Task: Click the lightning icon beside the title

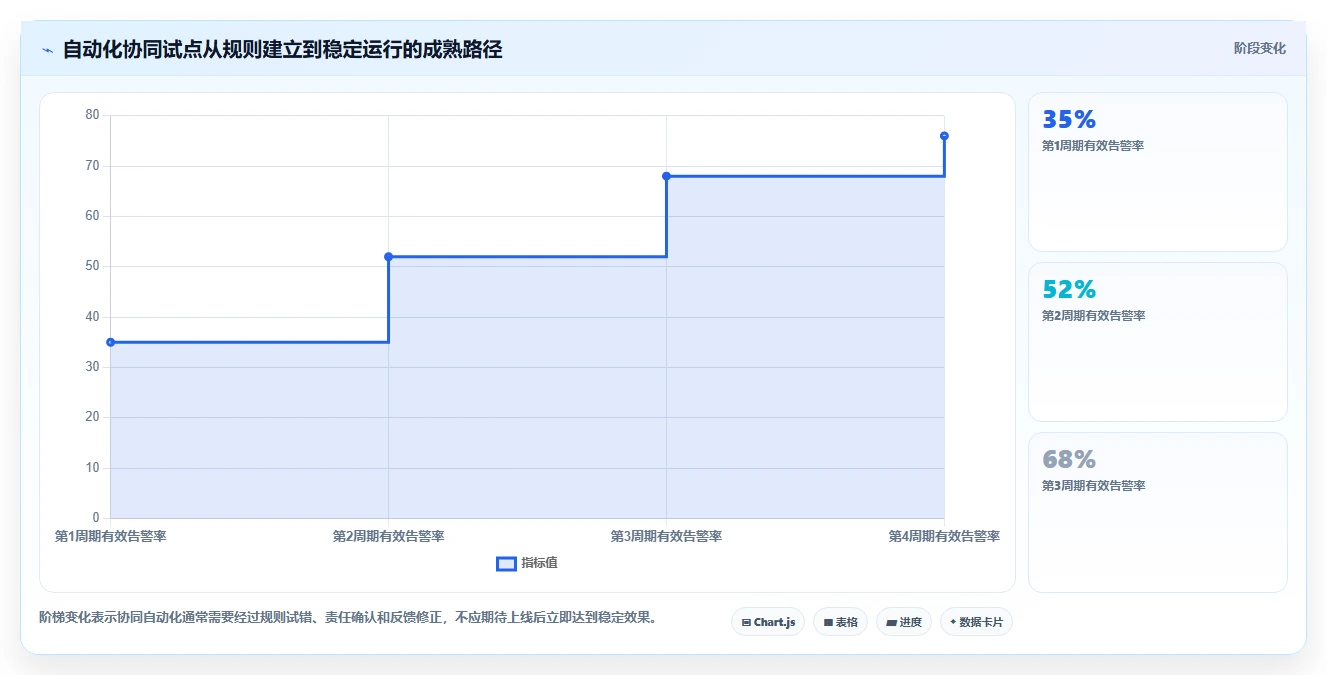Action: tap(47, 50)
